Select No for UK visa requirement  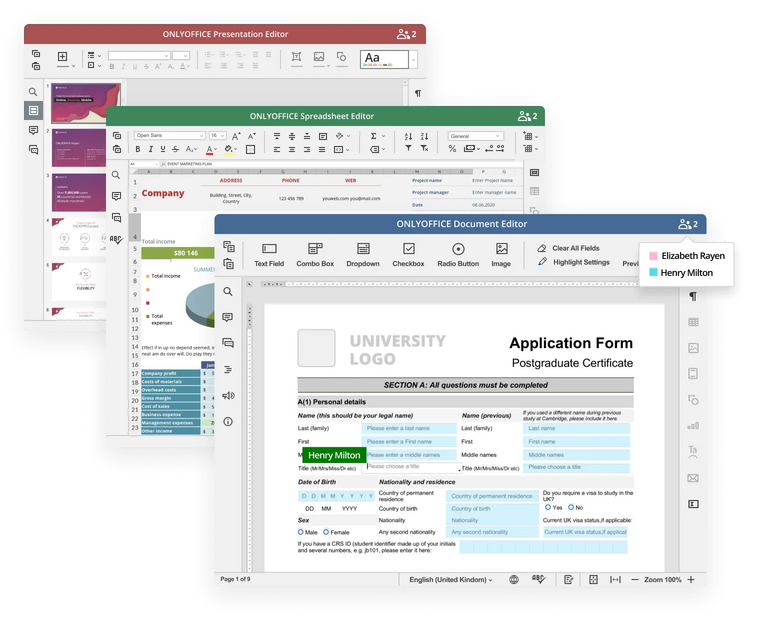571,507
